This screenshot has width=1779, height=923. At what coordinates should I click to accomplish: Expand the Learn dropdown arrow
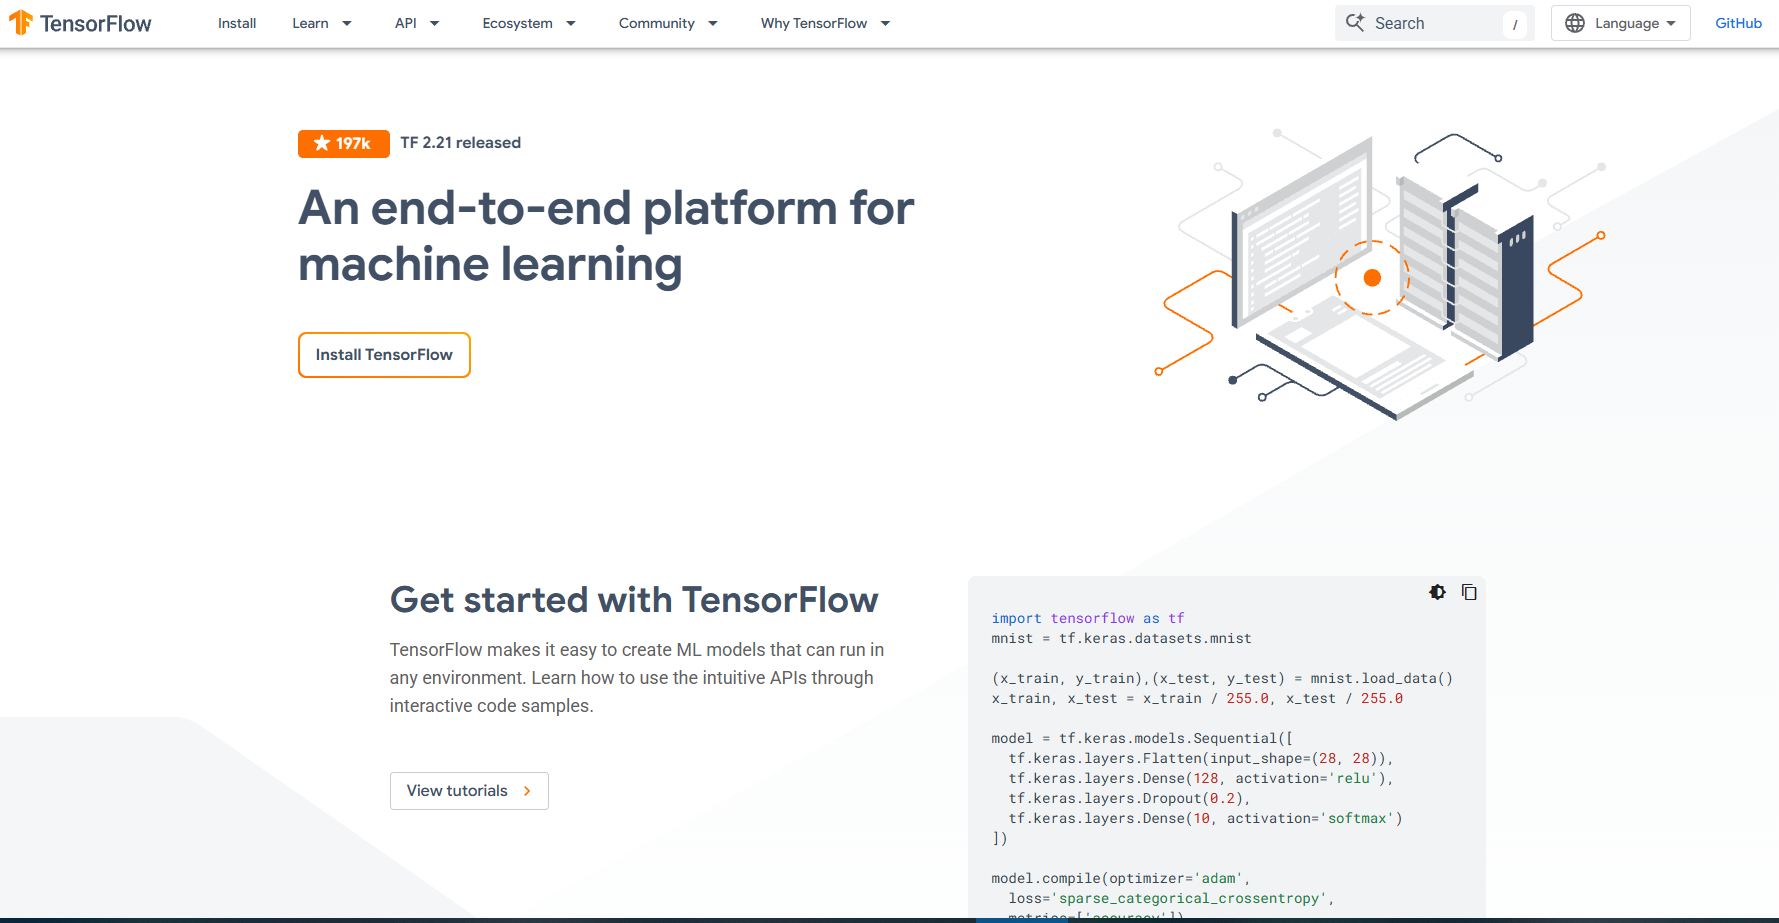pos(347,23)
